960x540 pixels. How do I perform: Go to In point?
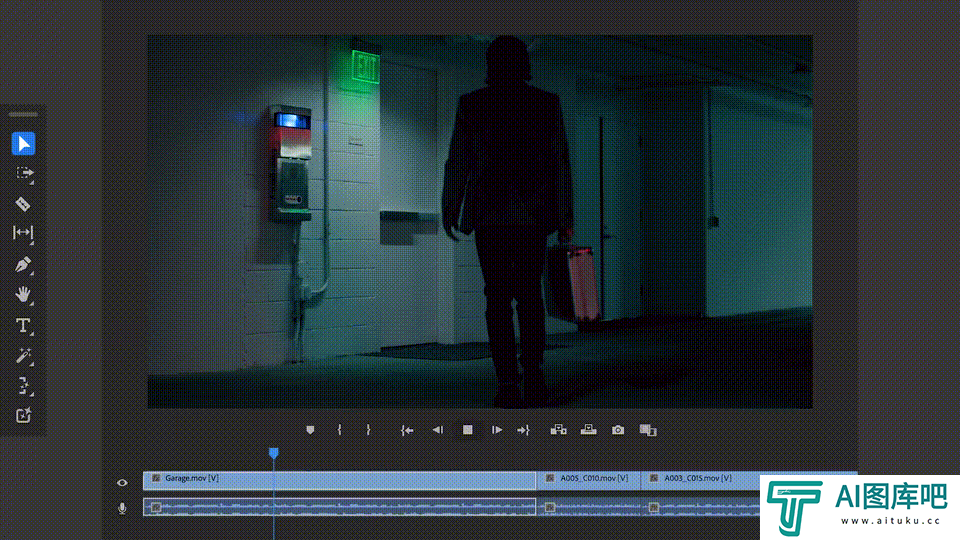click(x=407, y=430)
